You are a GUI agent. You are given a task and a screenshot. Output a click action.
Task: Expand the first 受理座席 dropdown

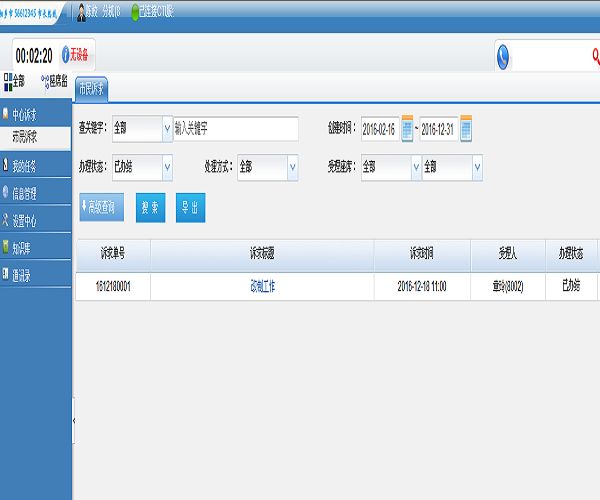(415, 167)
